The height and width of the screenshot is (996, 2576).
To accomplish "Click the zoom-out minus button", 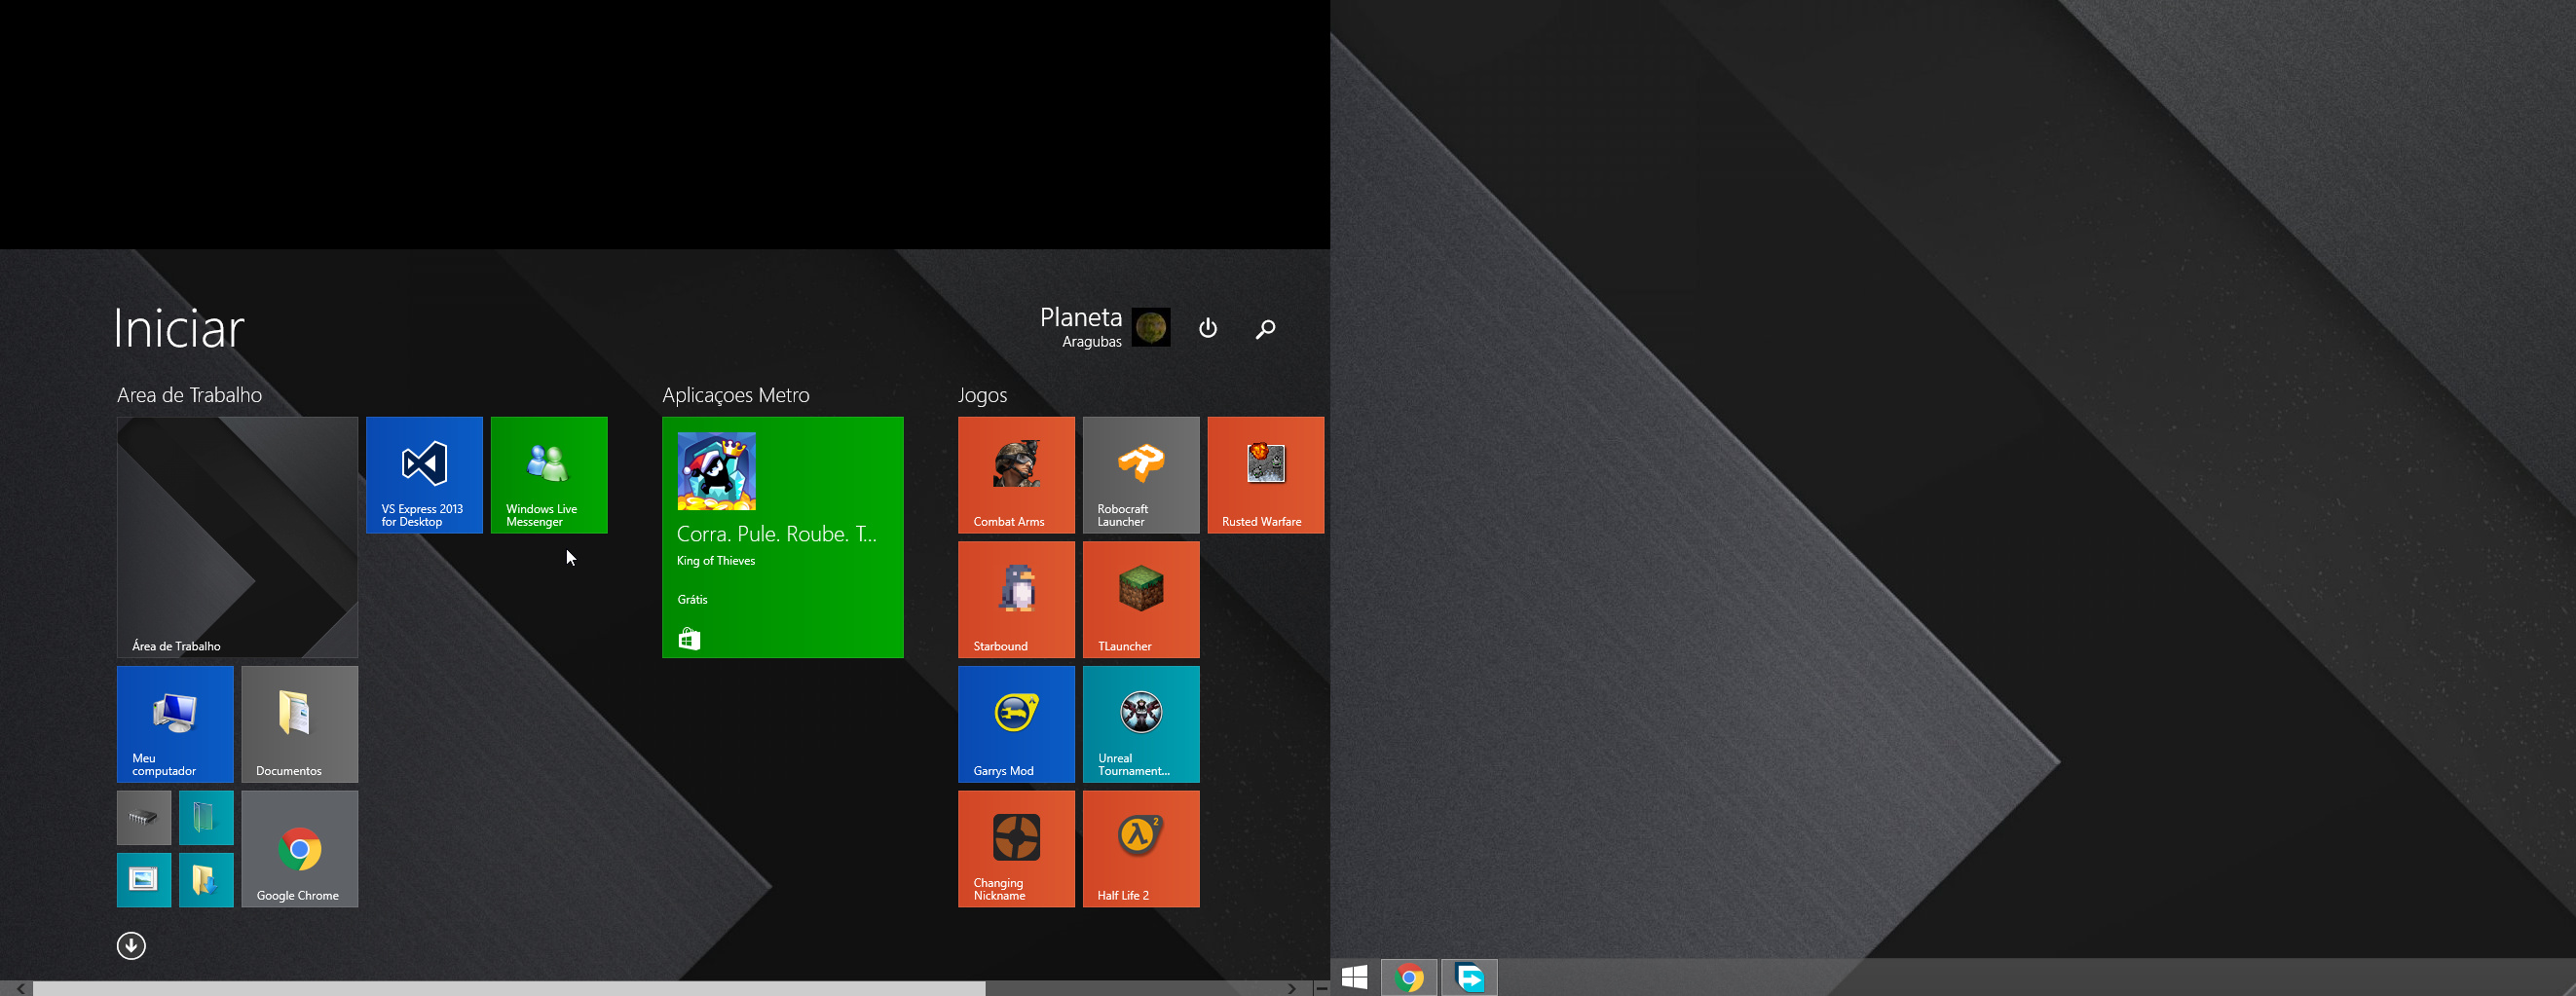I will [1321, 988].
